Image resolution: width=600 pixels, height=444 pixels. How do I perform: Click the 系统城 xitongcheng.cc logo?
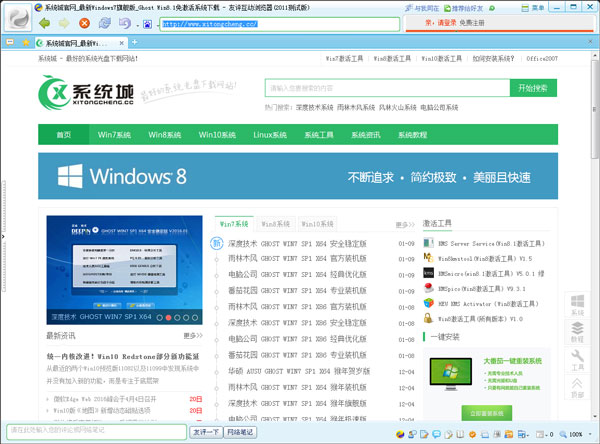(x=86, y=92)
